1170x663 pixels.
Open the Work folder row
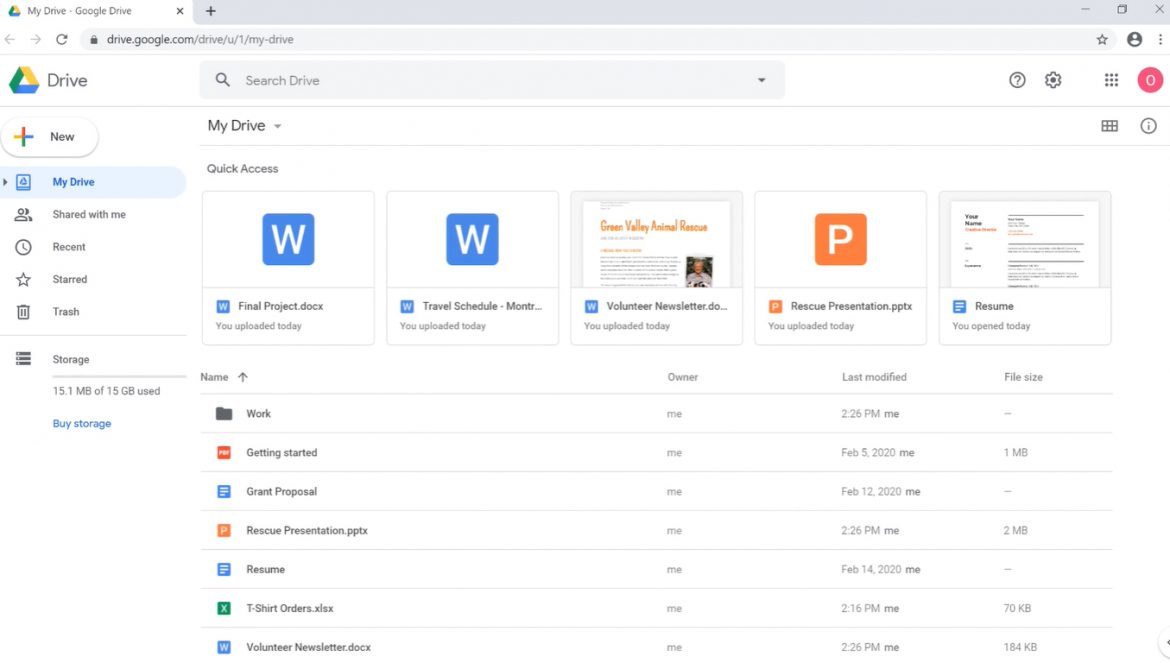(x=258, y=413)
